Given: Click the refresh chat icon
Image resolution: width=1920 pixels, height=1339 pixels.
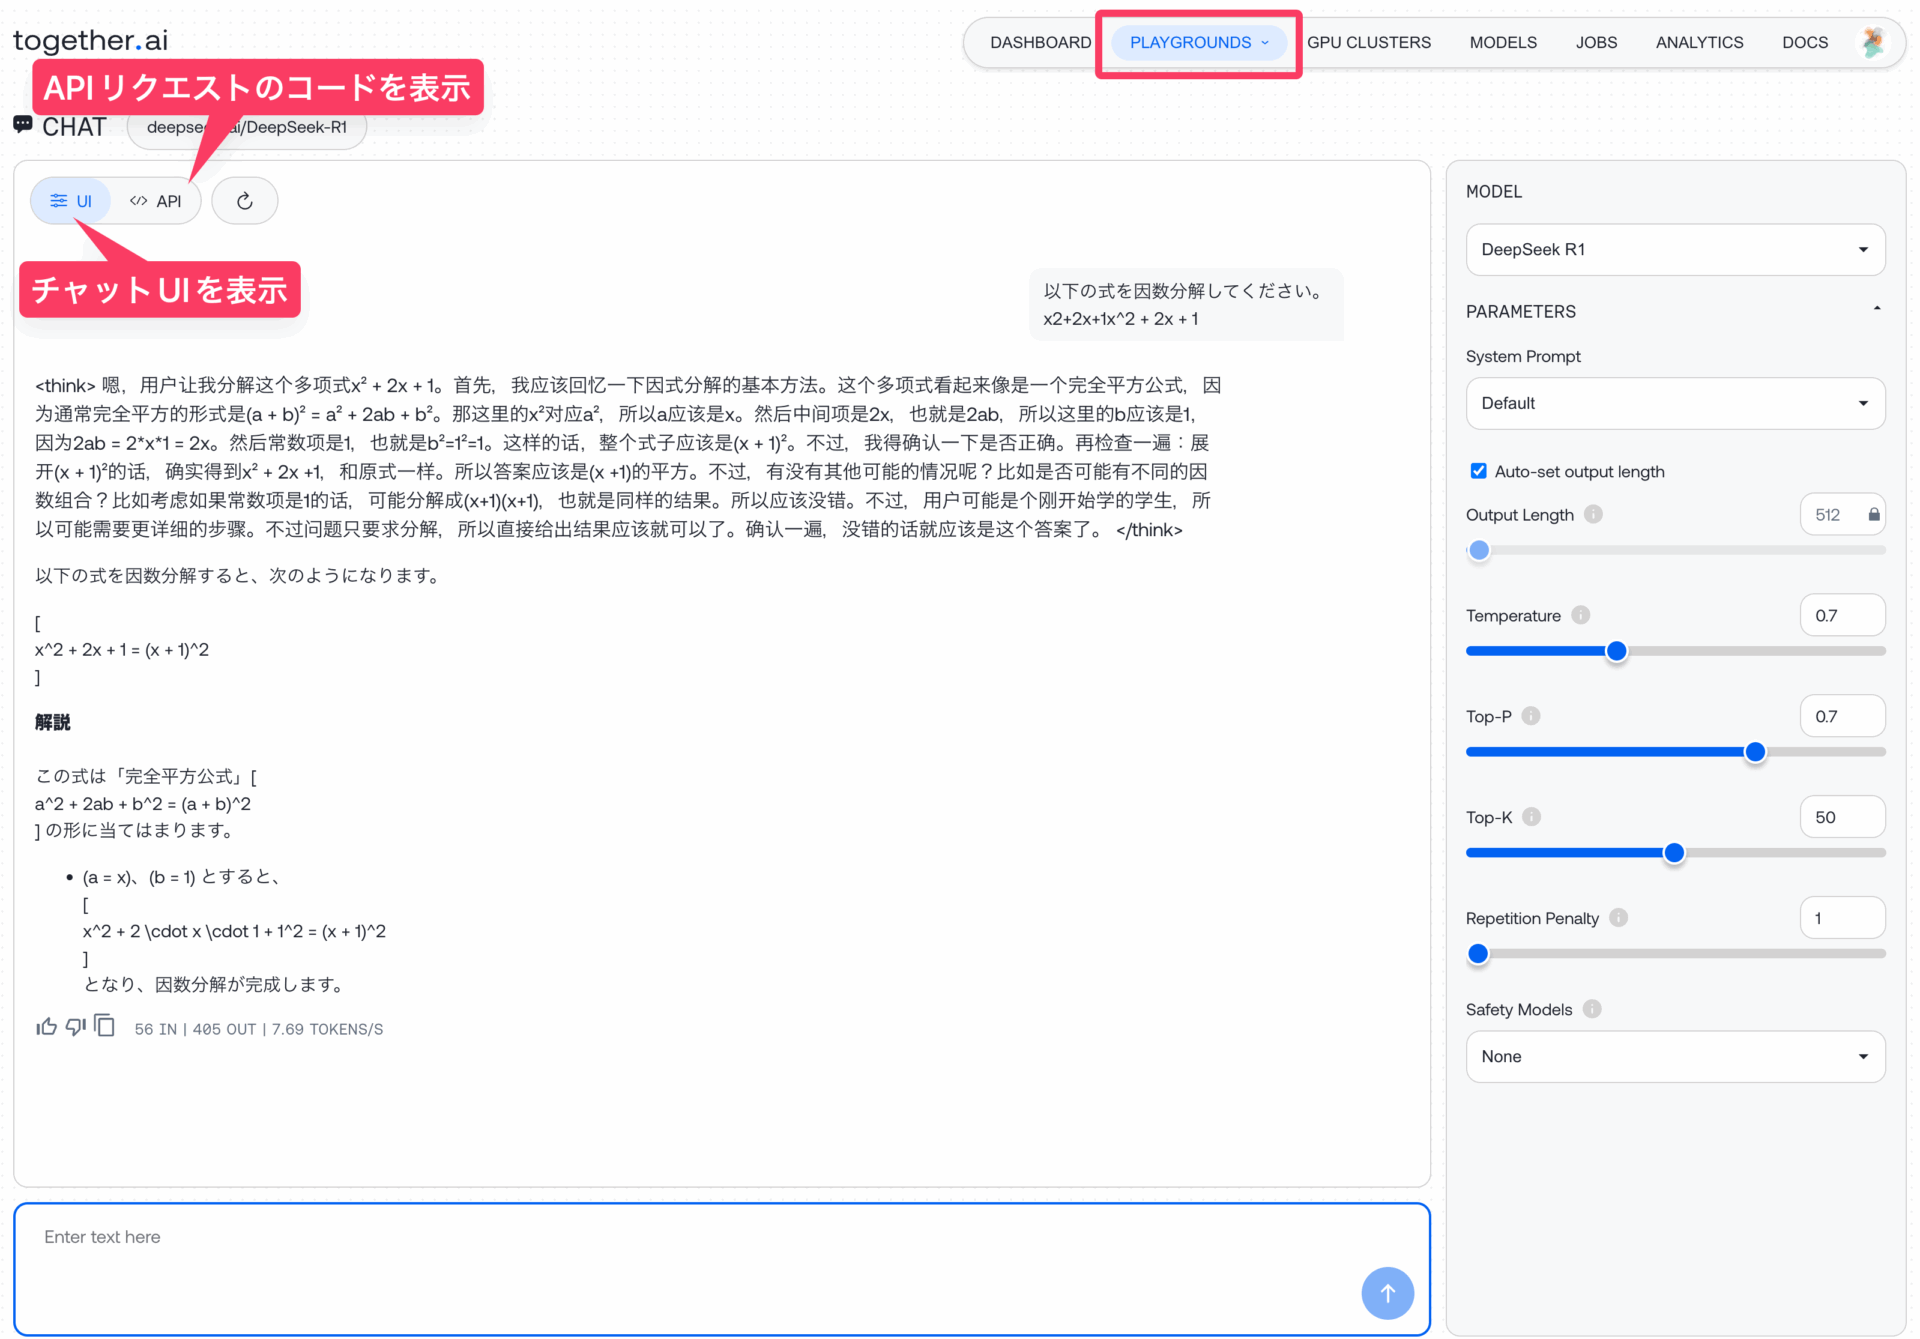Looking at the screenshot, I should coord(245,201).
